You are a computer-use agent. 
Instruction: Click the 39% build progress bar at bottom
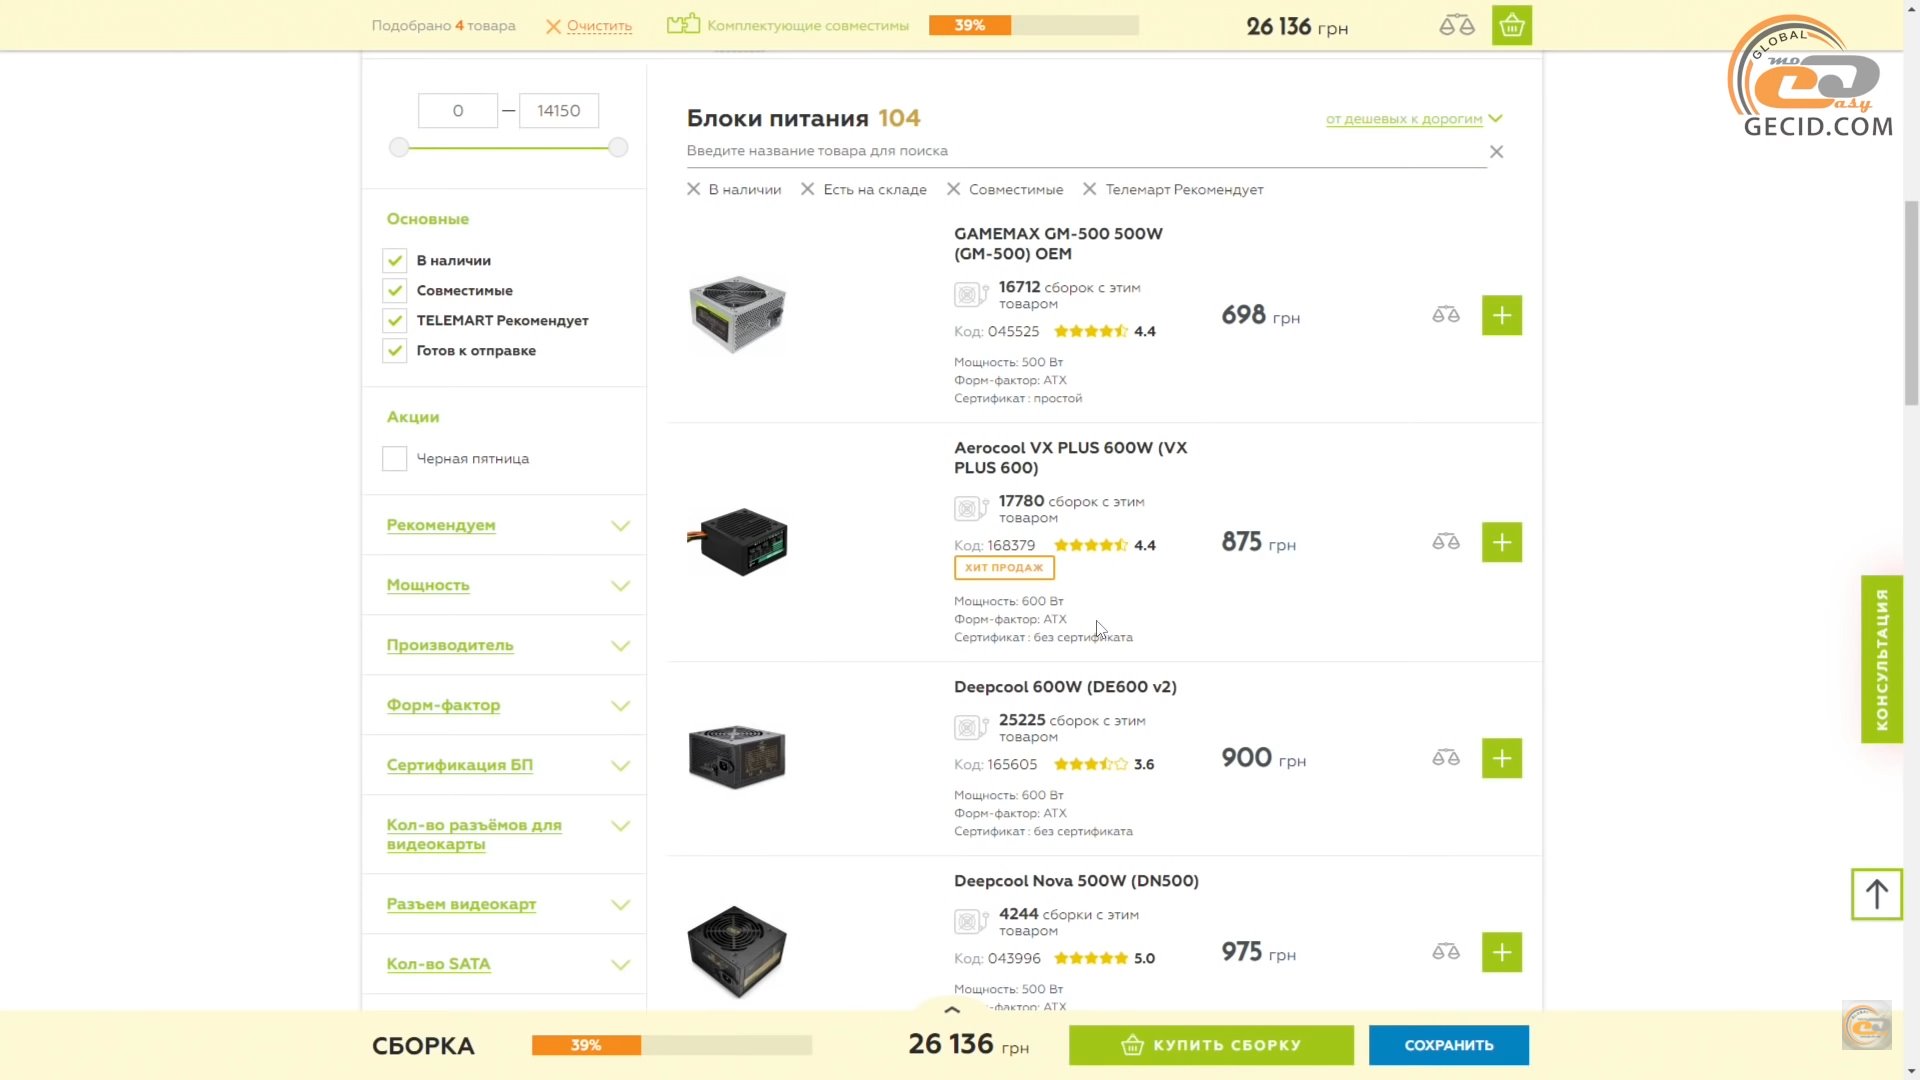pos(671,1045)
